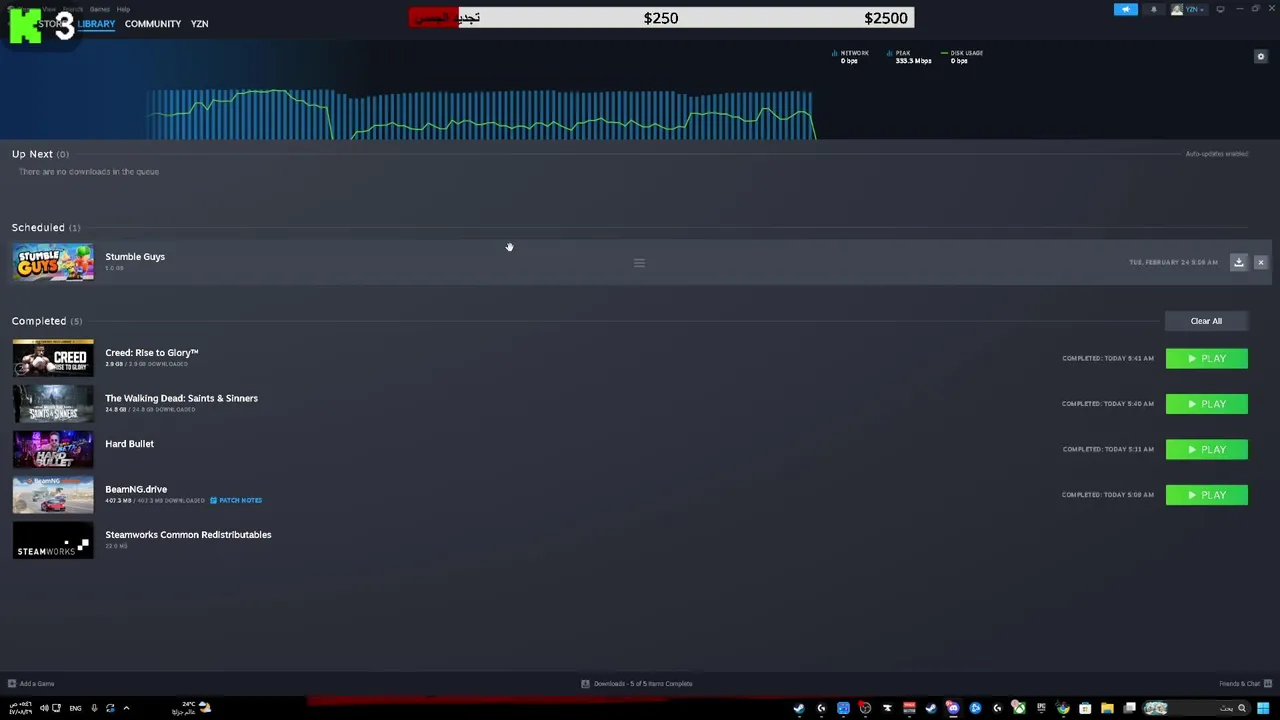
Task: Open the Games menu
Action: point(100,9)
